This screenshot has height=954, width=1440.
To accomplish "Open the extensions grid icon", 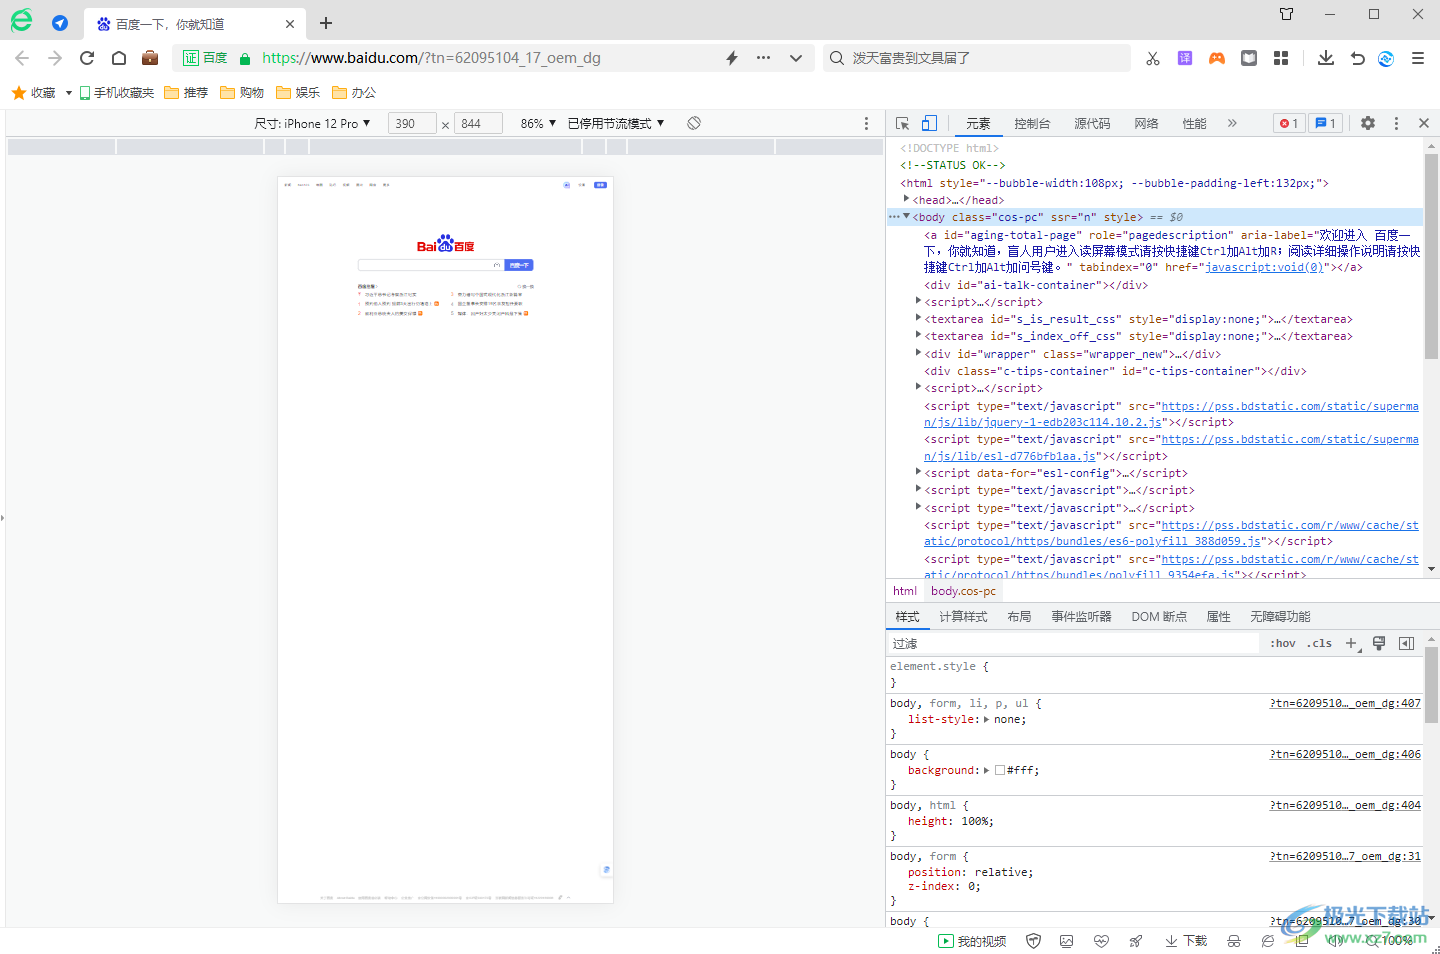I will (x=1281, y=58).
